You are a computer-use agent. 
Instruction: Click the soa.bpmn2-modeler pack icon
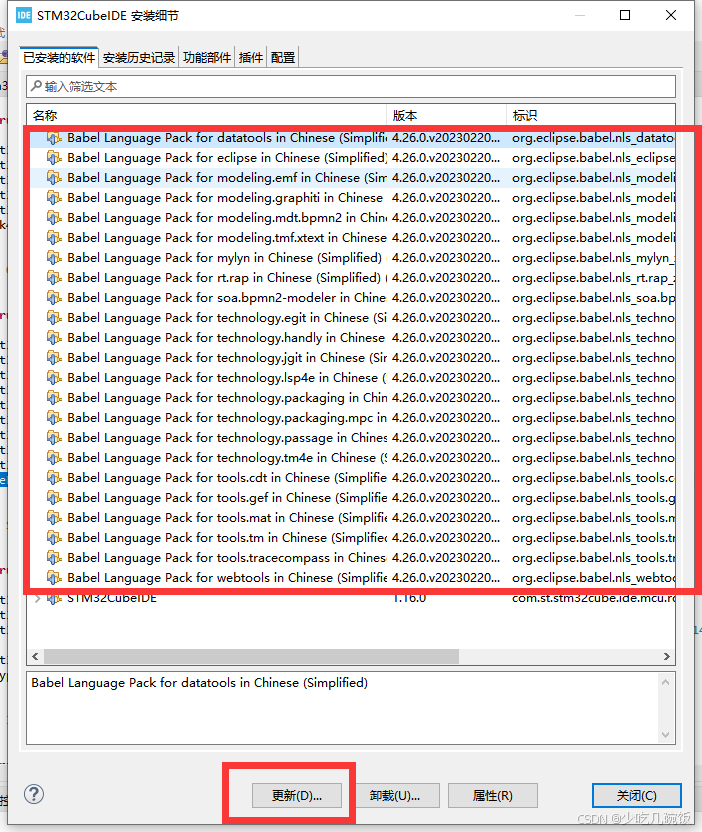point(54,298)
